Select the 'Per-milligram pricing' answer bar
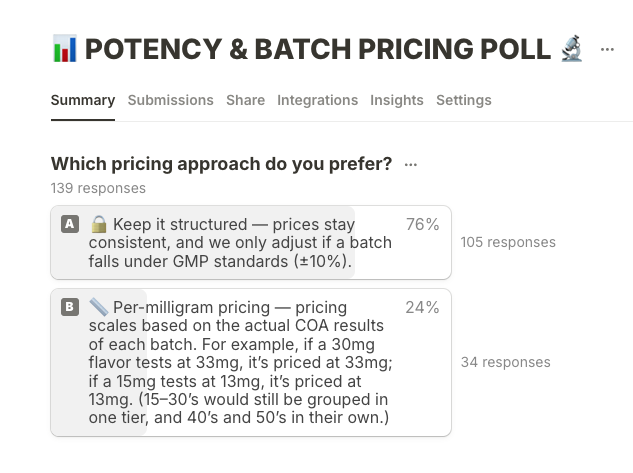The height and width of the screenshot is (473, 633). 250,362
